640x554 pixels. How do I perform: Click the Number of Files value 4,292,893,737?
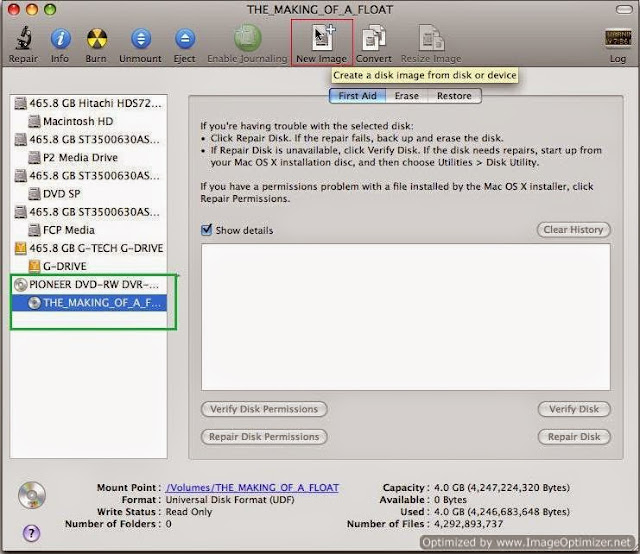point(468,524)
